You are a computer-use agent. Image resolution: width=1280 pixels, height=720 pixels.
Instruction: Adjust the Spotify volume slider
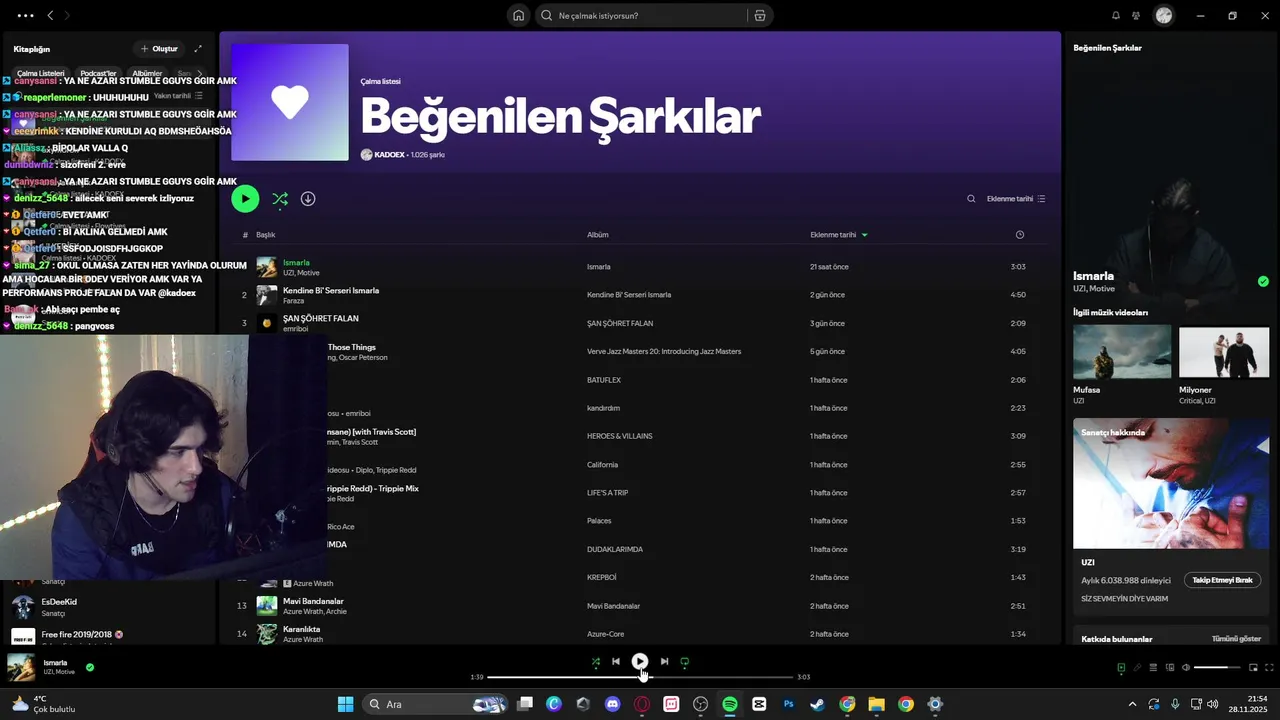click(x=1217, y=668)
